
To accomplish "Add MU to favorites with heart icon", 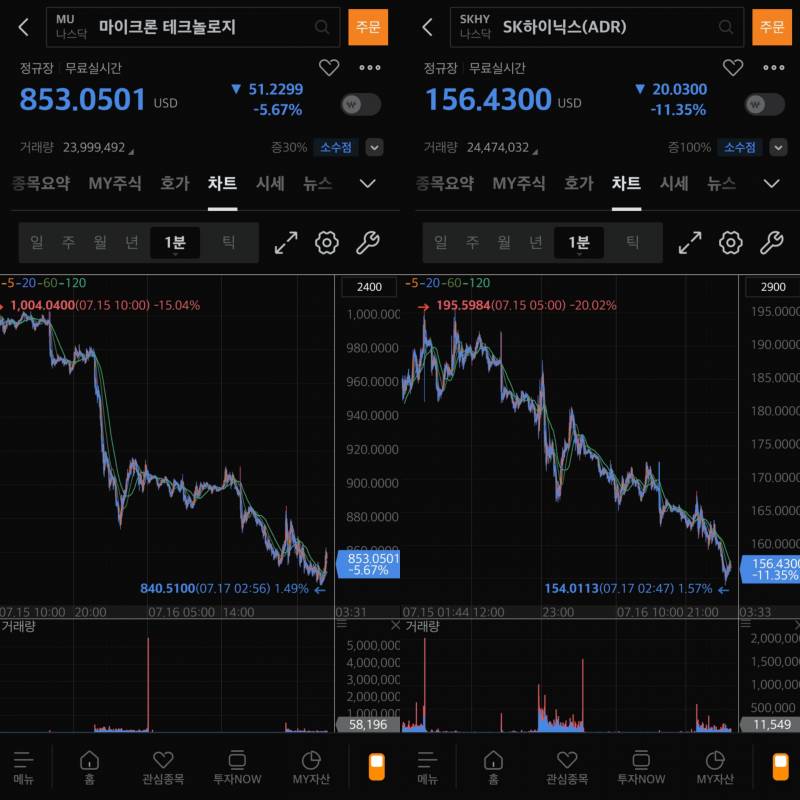I will point(329,67).
